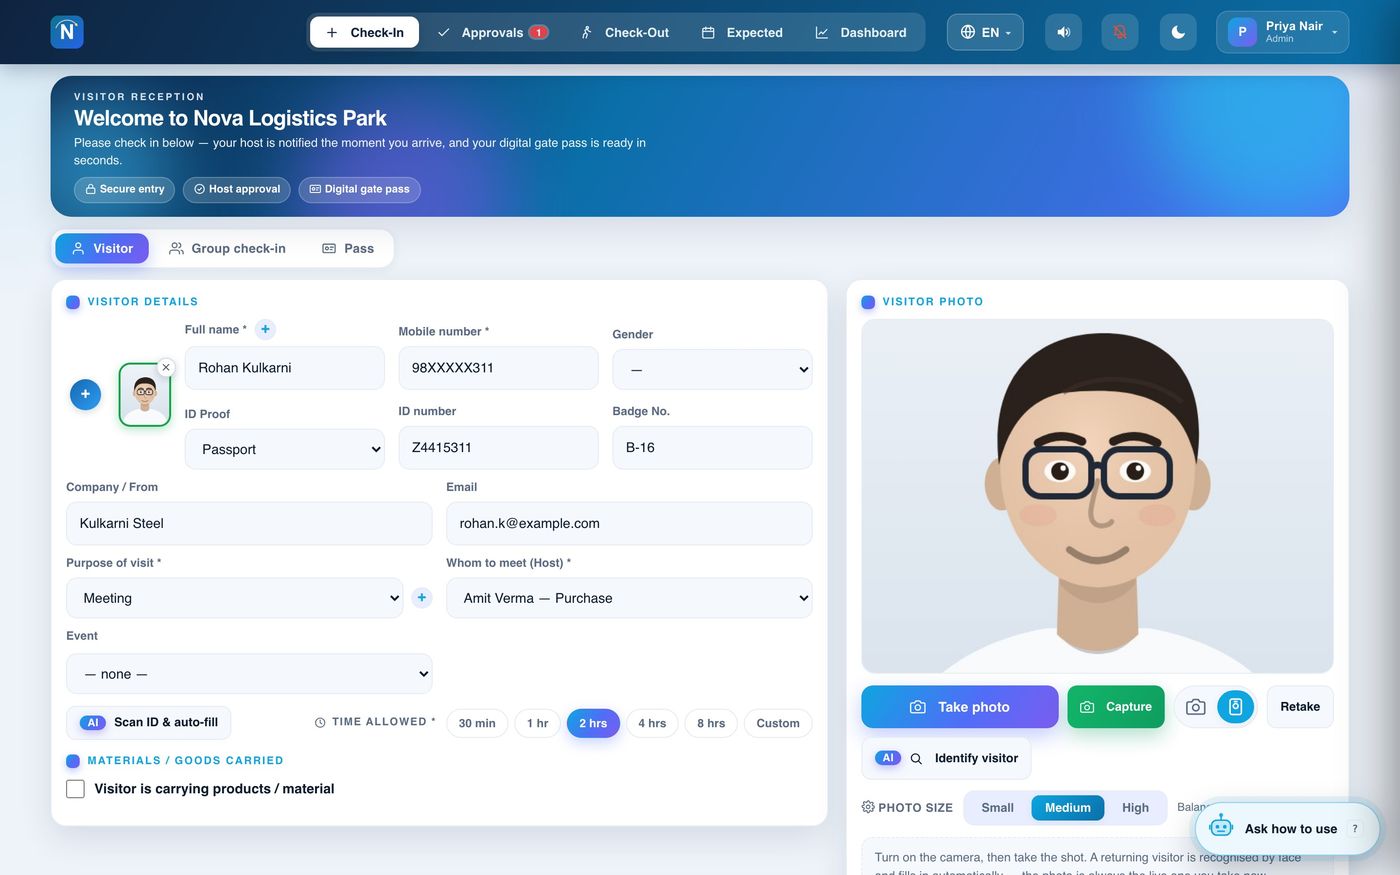Image resolution: width=1400 pixels, height=875 pixels.
Task: Click the blue plus circle beside visitor avatar
Action: pos(85,394)
